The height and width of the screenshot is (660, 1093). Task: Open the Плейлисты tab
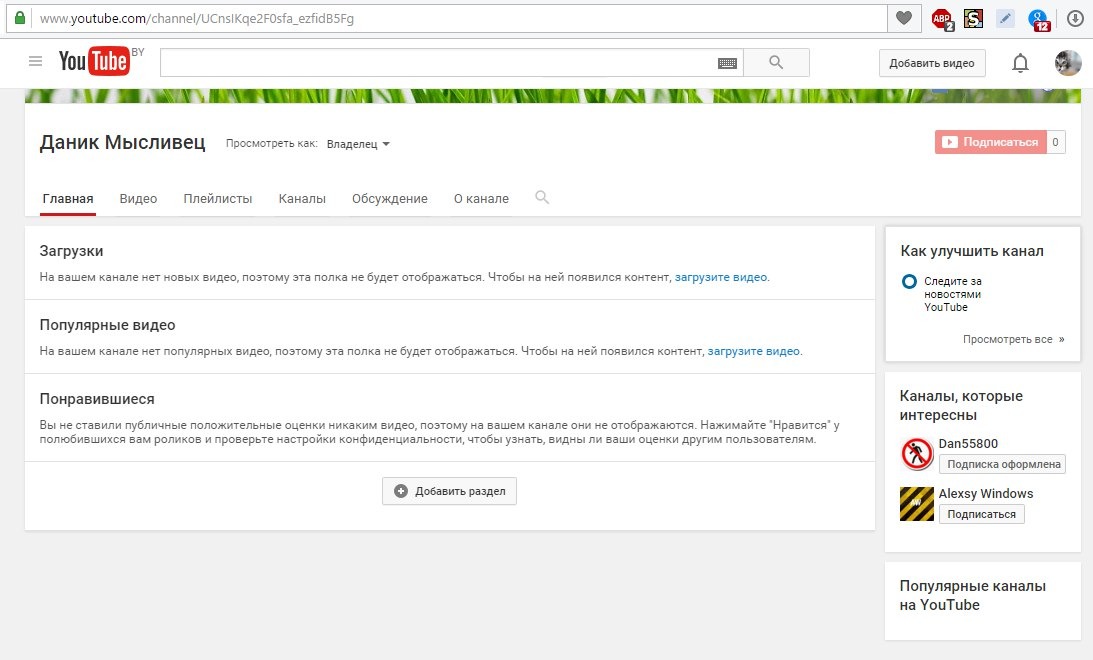(x=217, y=199)
